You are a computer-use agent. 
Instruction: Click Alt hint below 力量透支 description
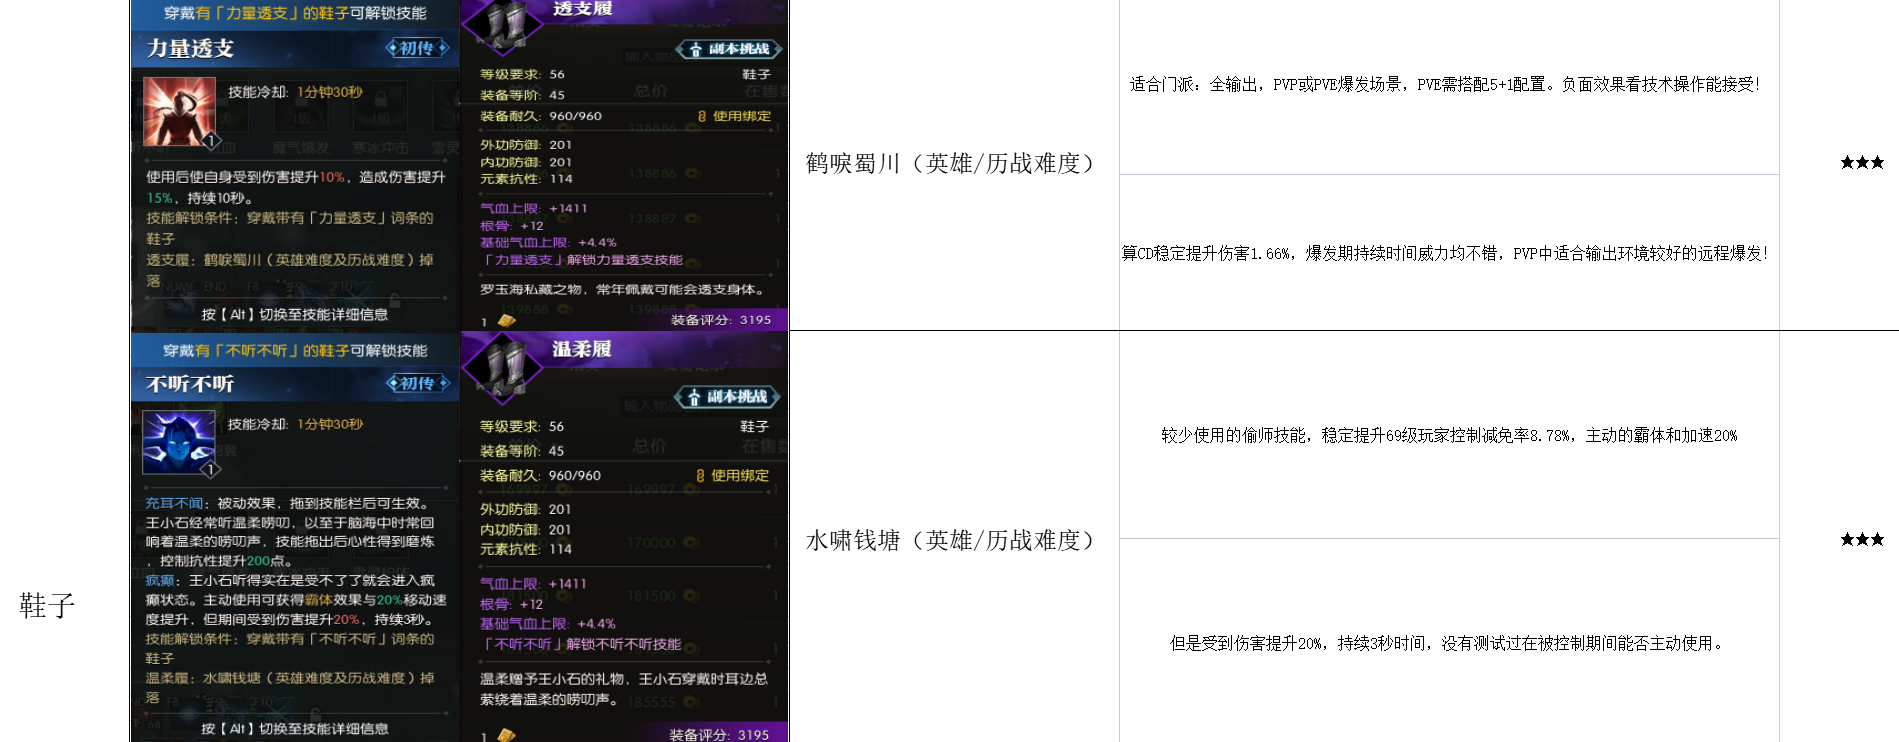(x=295, y=314)
